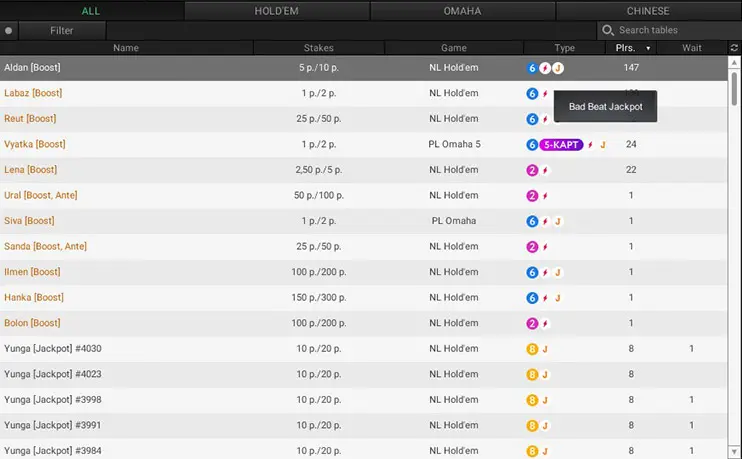Open the Hanka [Boost] table
Screen dimensions: 742x459
pyautogui.click(x=32, y=298)
